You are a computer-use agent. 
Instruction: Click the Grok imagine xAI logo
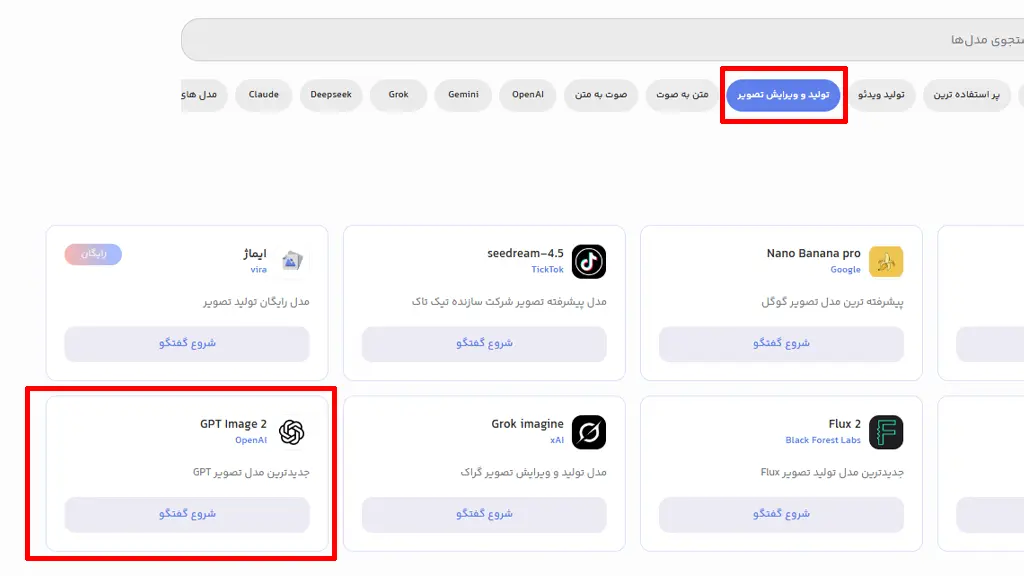(x=588, y=432)
